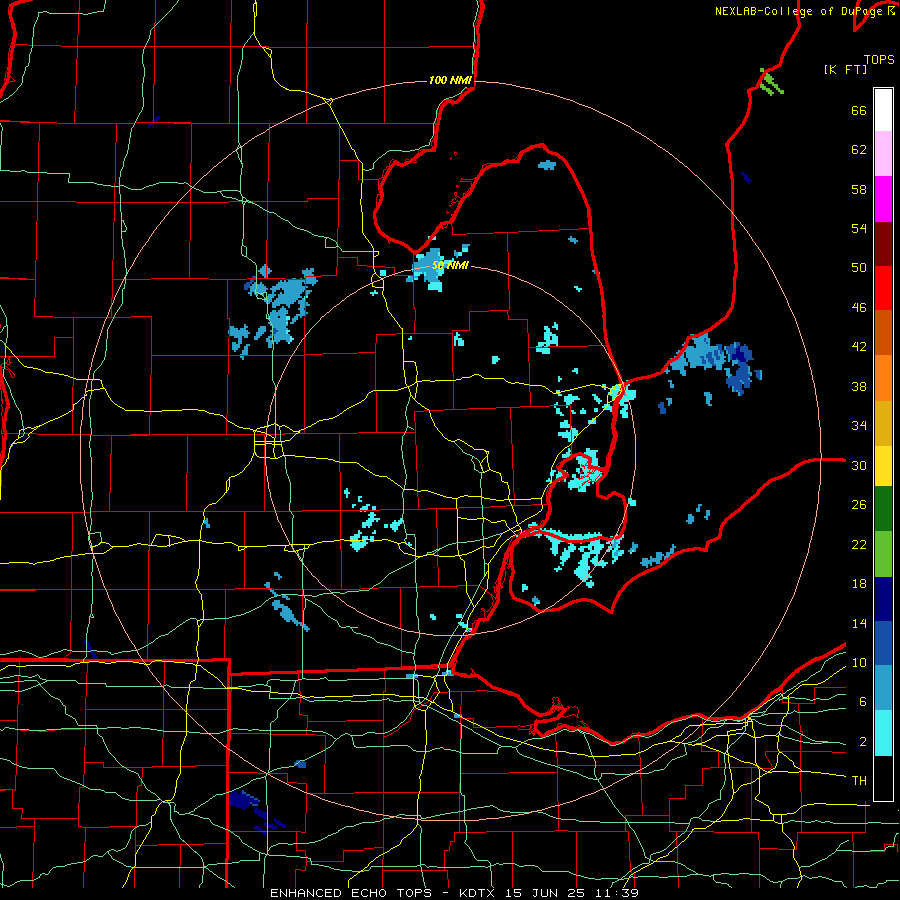Viewport: 900px width, 900px height.
Task: Click the '100 NMI' range ring label
Action: [450, 80]
